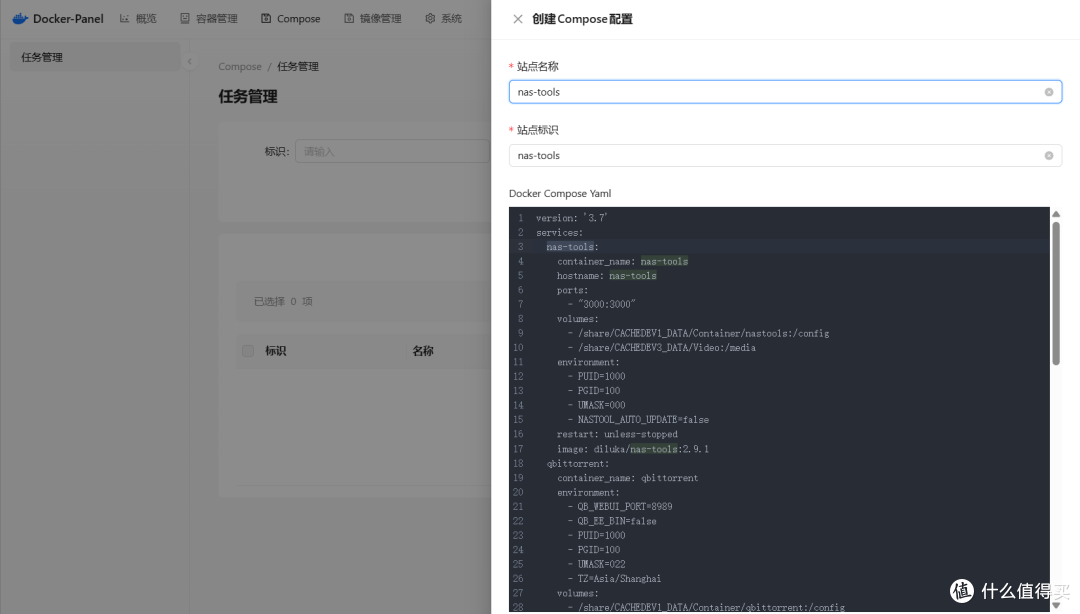1080x614 pixels.
Task: Click the scrollbar down arrow in the drawer
Action: point(1057,604)
